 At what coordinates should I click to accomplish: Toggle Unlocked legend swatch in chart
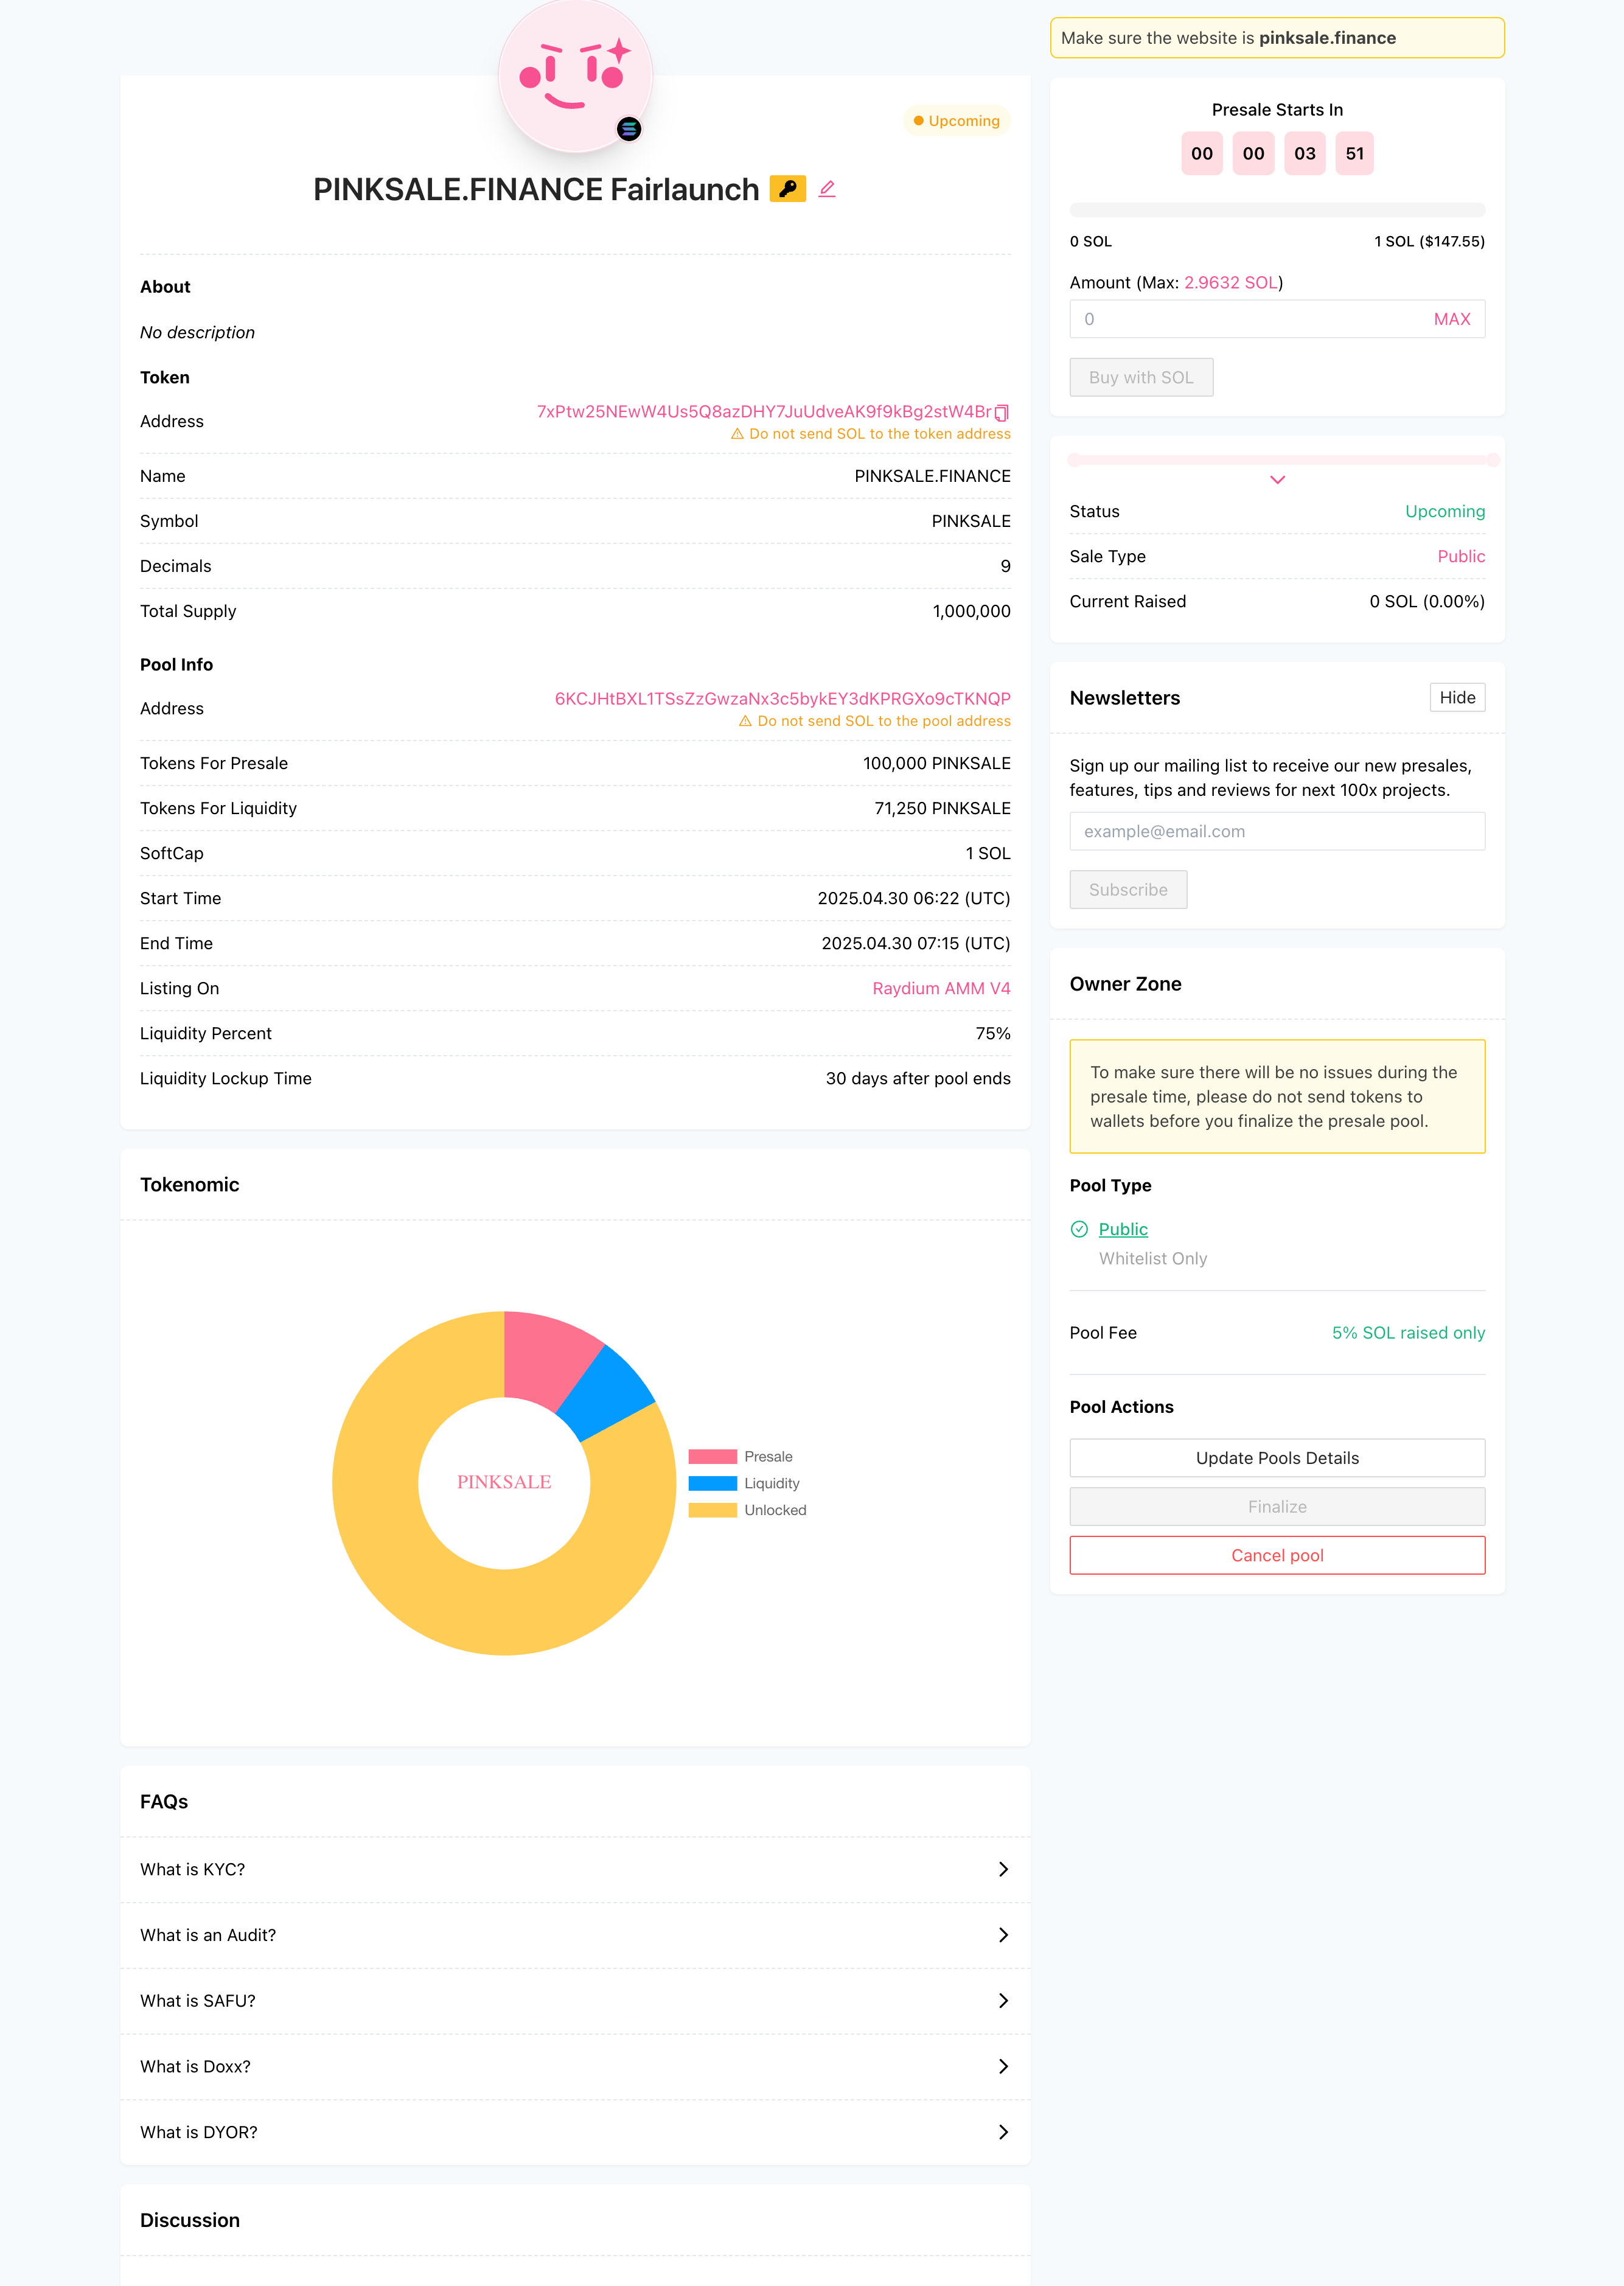[x=712, y=1510]
